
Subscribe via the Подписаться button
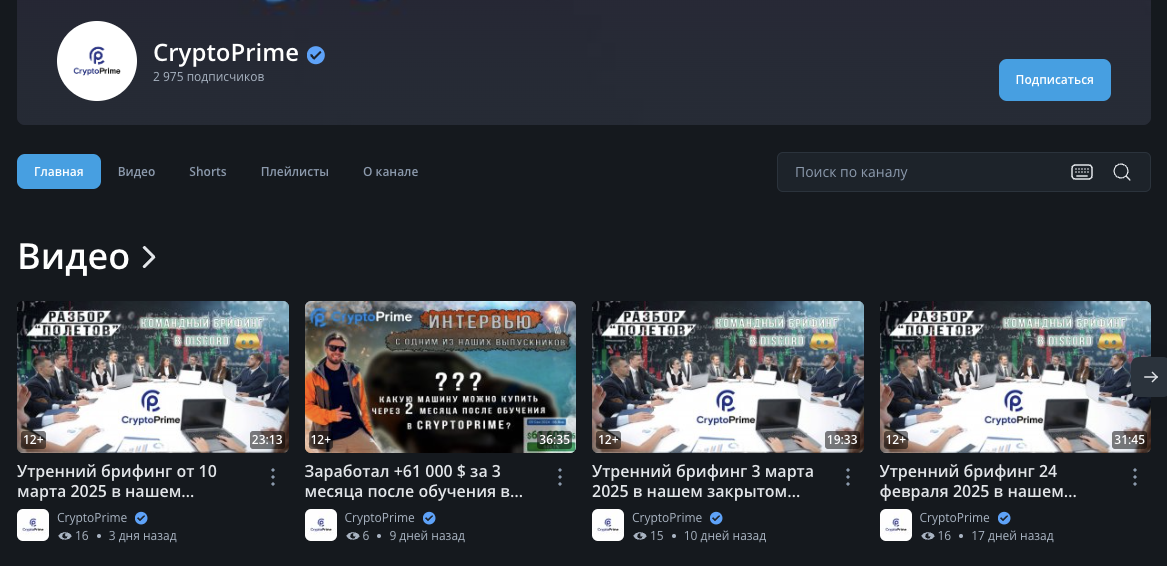(1055, 80)
